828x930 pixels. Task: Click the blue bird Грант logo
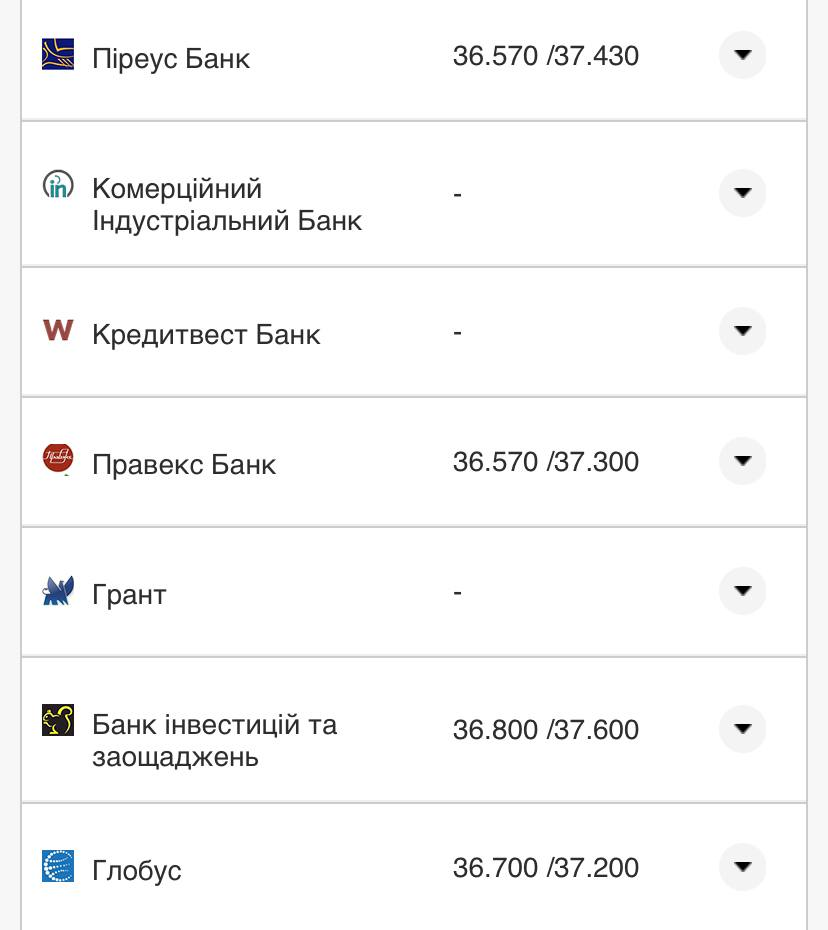pos(59,591)
